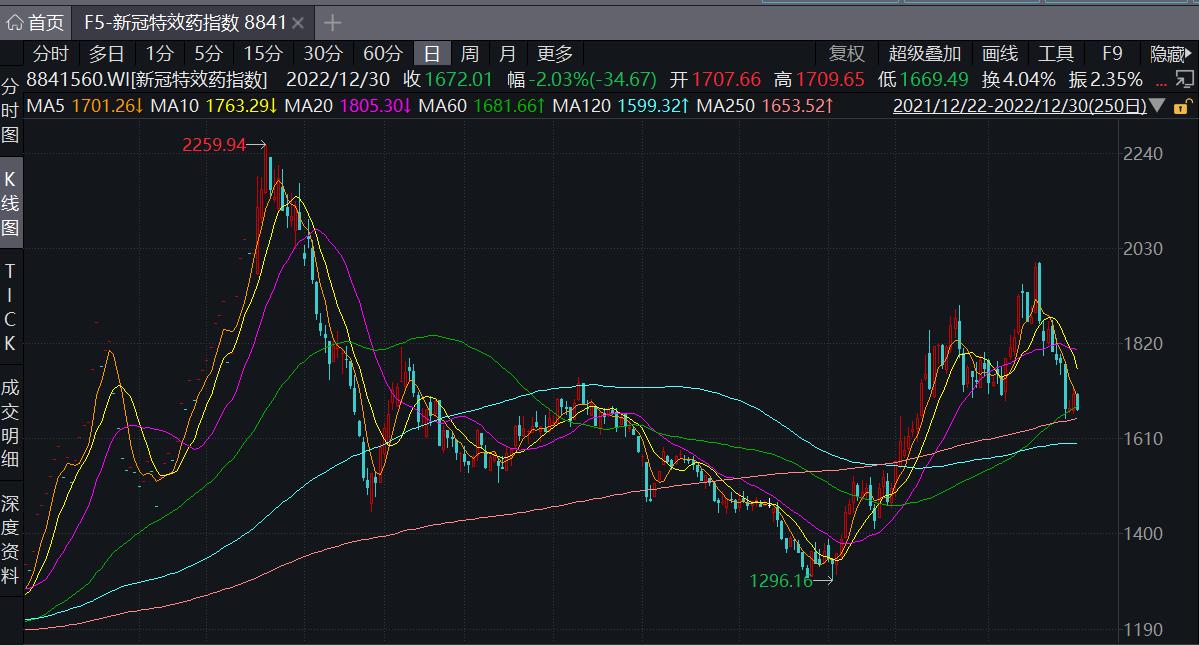Click the red three-dot overflow icon
Screen dimensions: 1199x645
click(1160, 80)
